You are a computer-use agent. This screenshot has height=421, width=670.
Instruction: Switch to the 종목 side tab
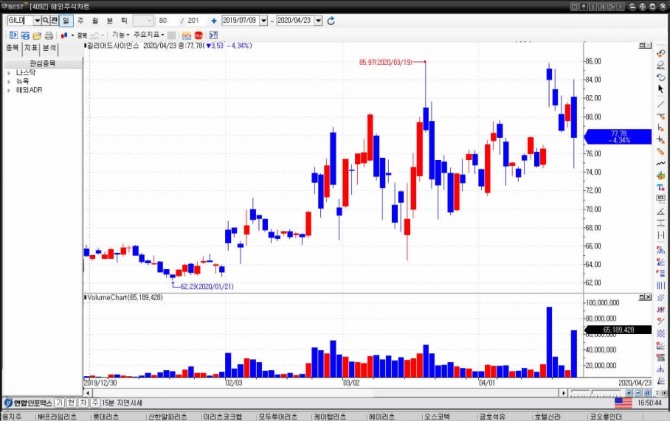point(12,48)
